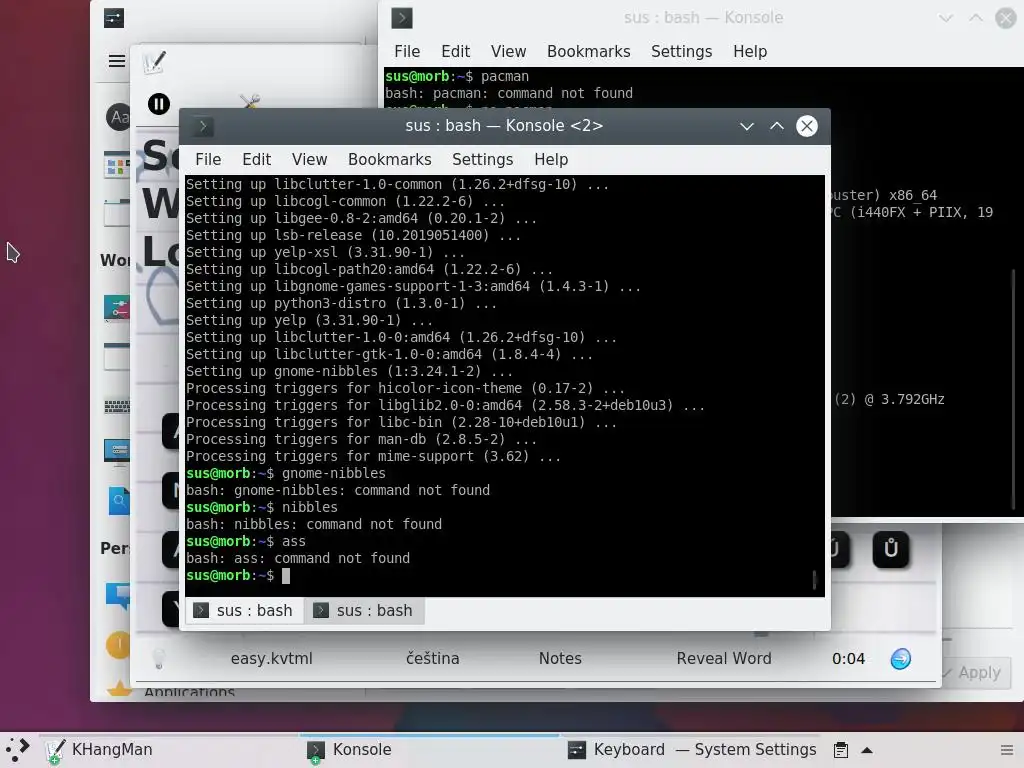Open View menu in background Konsole window
The image size is (1024, 768).
tap(508, 52)
